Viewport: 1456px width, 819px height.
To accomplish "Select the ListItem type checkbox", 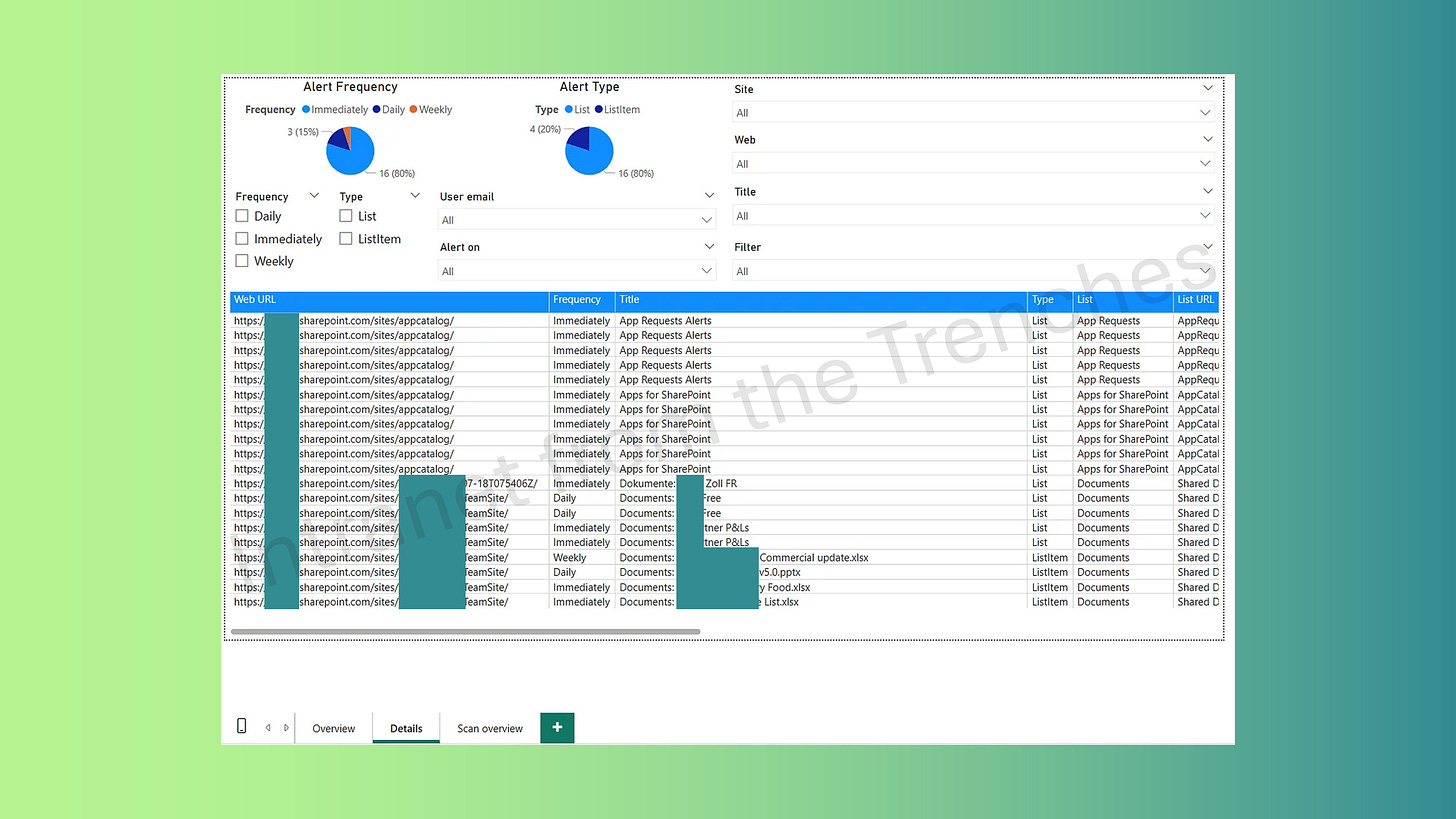I will pyautogui.click(x=344, y=238).
